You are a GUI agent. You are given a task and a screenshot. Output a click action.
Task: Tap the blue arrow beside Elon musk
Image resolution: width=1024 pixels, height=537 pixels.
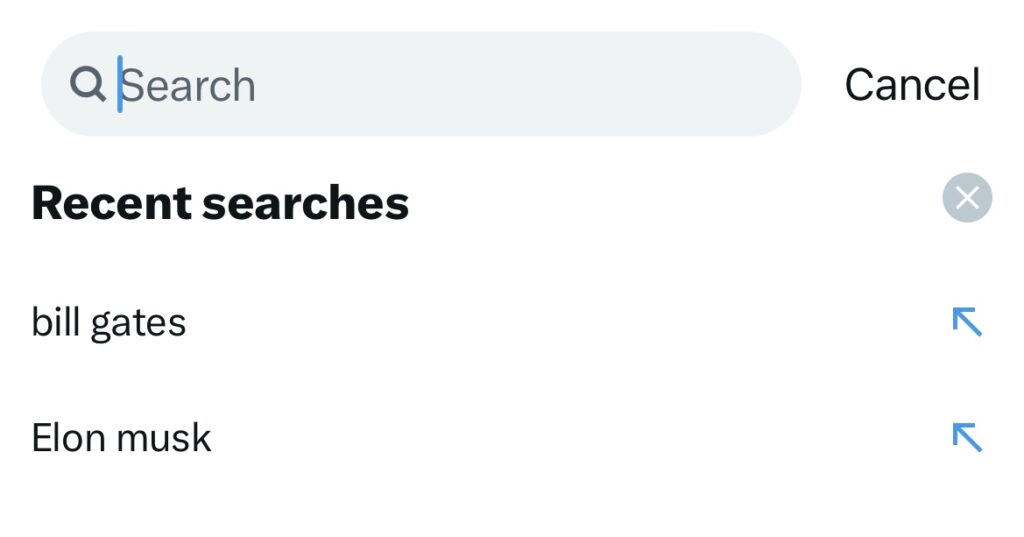(967, 437)
